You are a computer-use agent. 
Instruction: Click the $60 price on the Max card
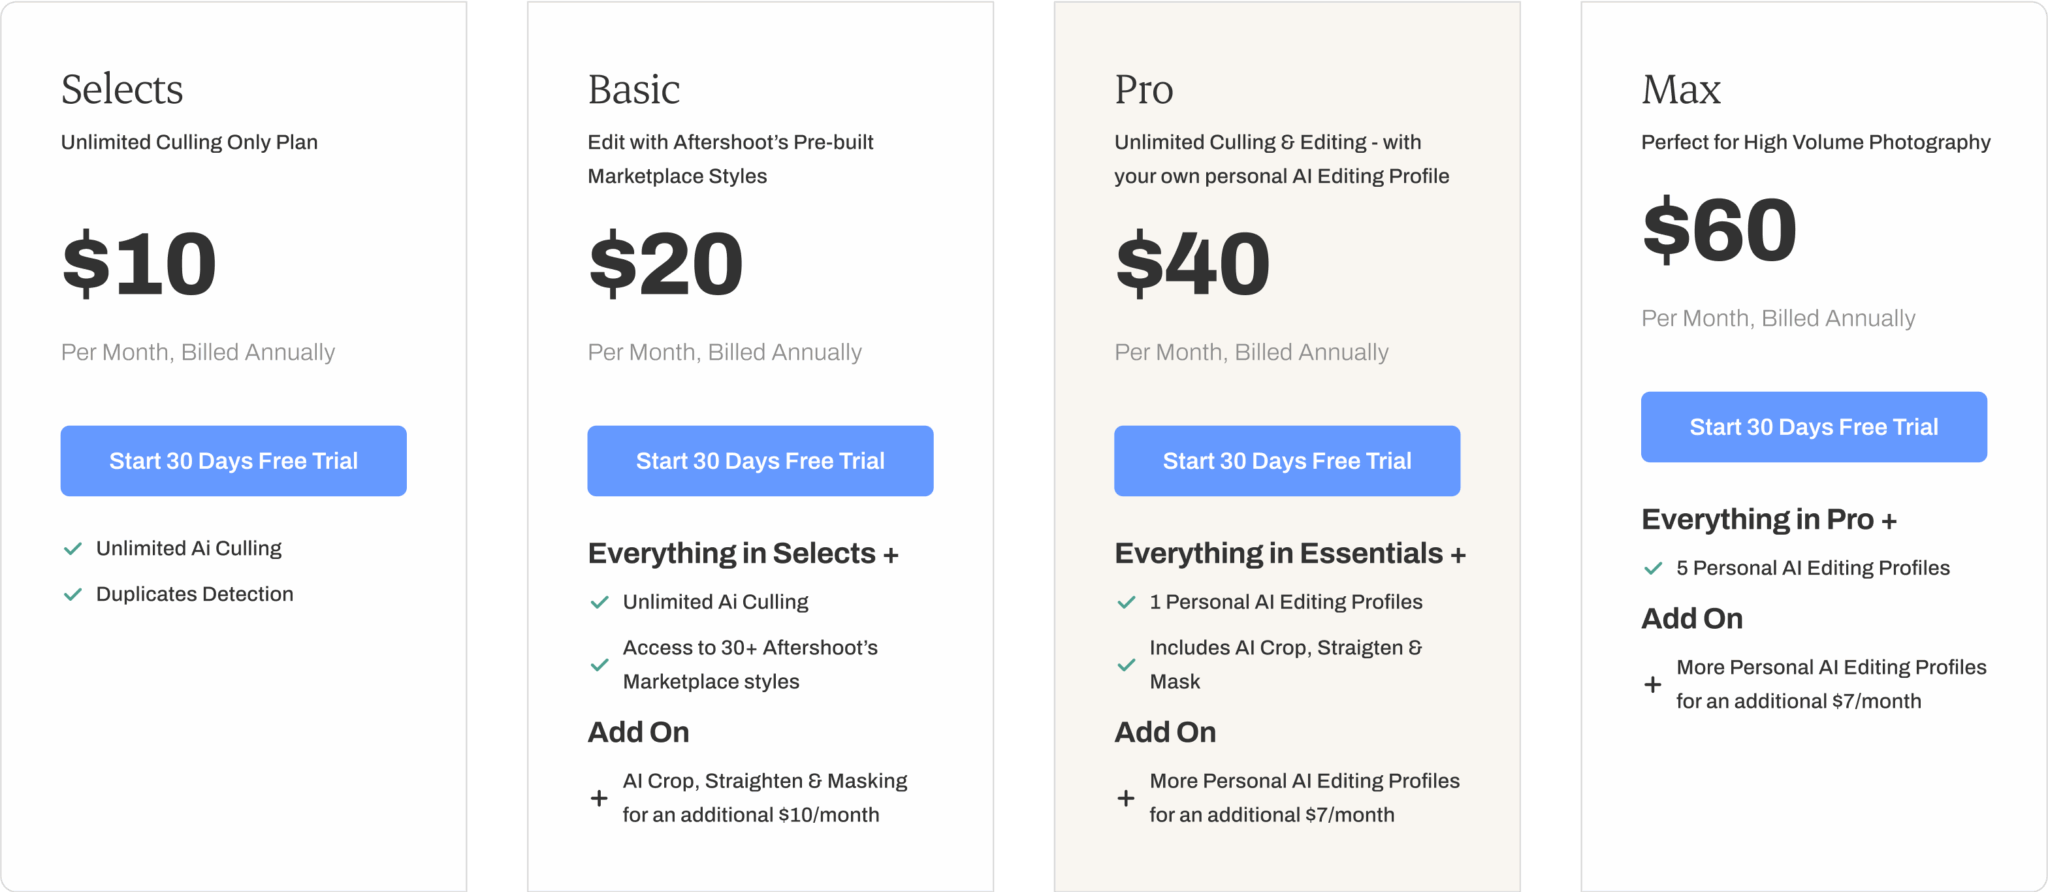click(x=1719, y=232)
